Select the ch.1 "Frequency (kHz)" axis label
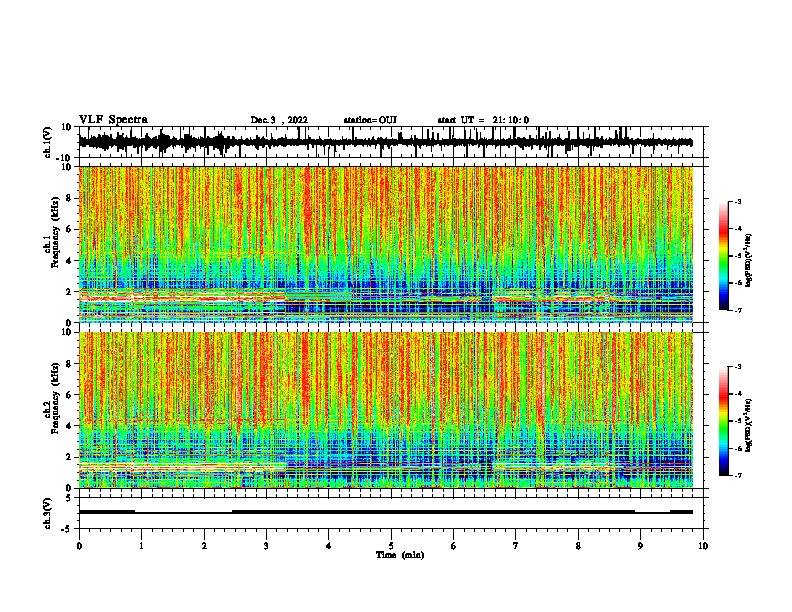This screenshot has height=612, width=792. (x=55, y=232)
